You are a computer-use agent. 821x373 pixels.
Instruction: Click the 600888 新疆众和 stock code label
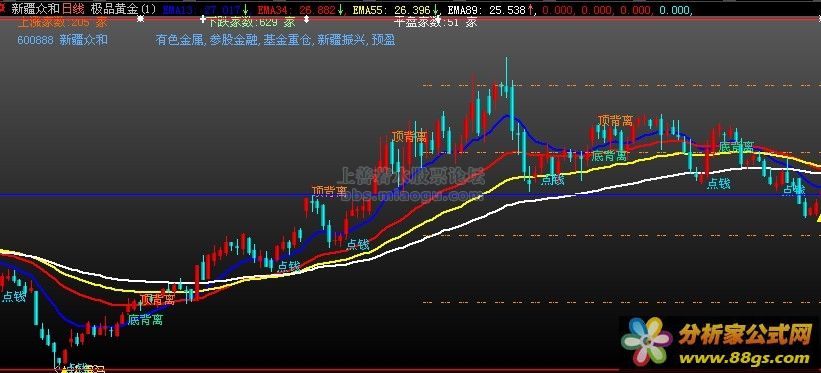[x=62, y=40]
